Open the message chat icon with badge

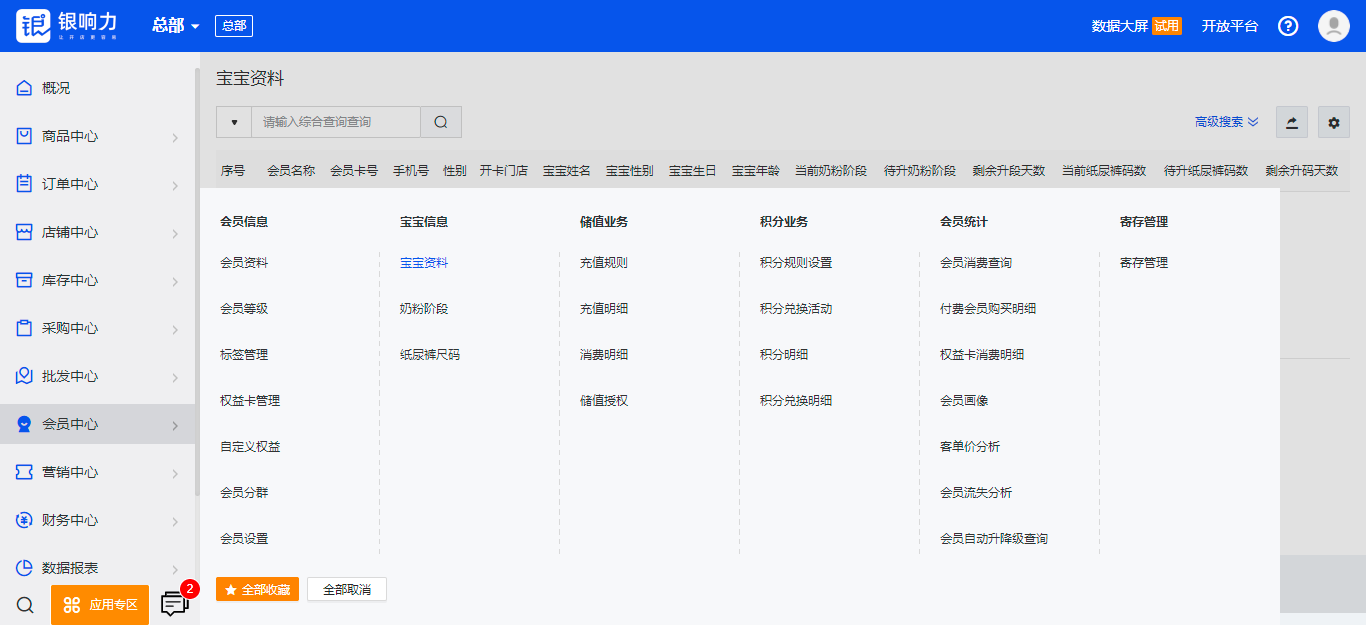[x=175, y=604]
